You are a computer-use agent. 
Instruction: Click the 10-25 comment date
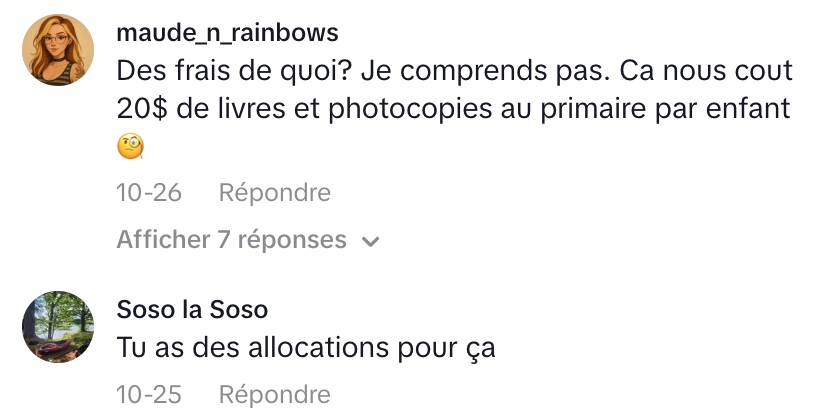[x=149, y=395]
